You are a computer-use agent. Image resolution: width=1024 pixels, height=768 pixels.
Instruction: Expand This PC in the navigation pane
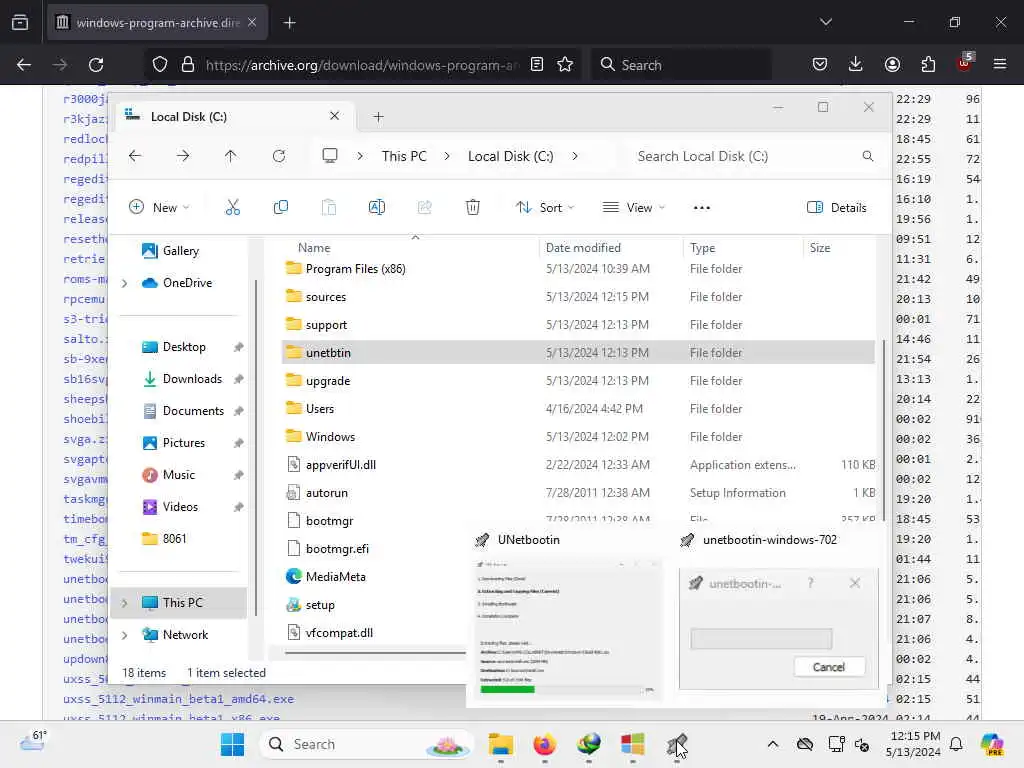click(x=124, y=603)
